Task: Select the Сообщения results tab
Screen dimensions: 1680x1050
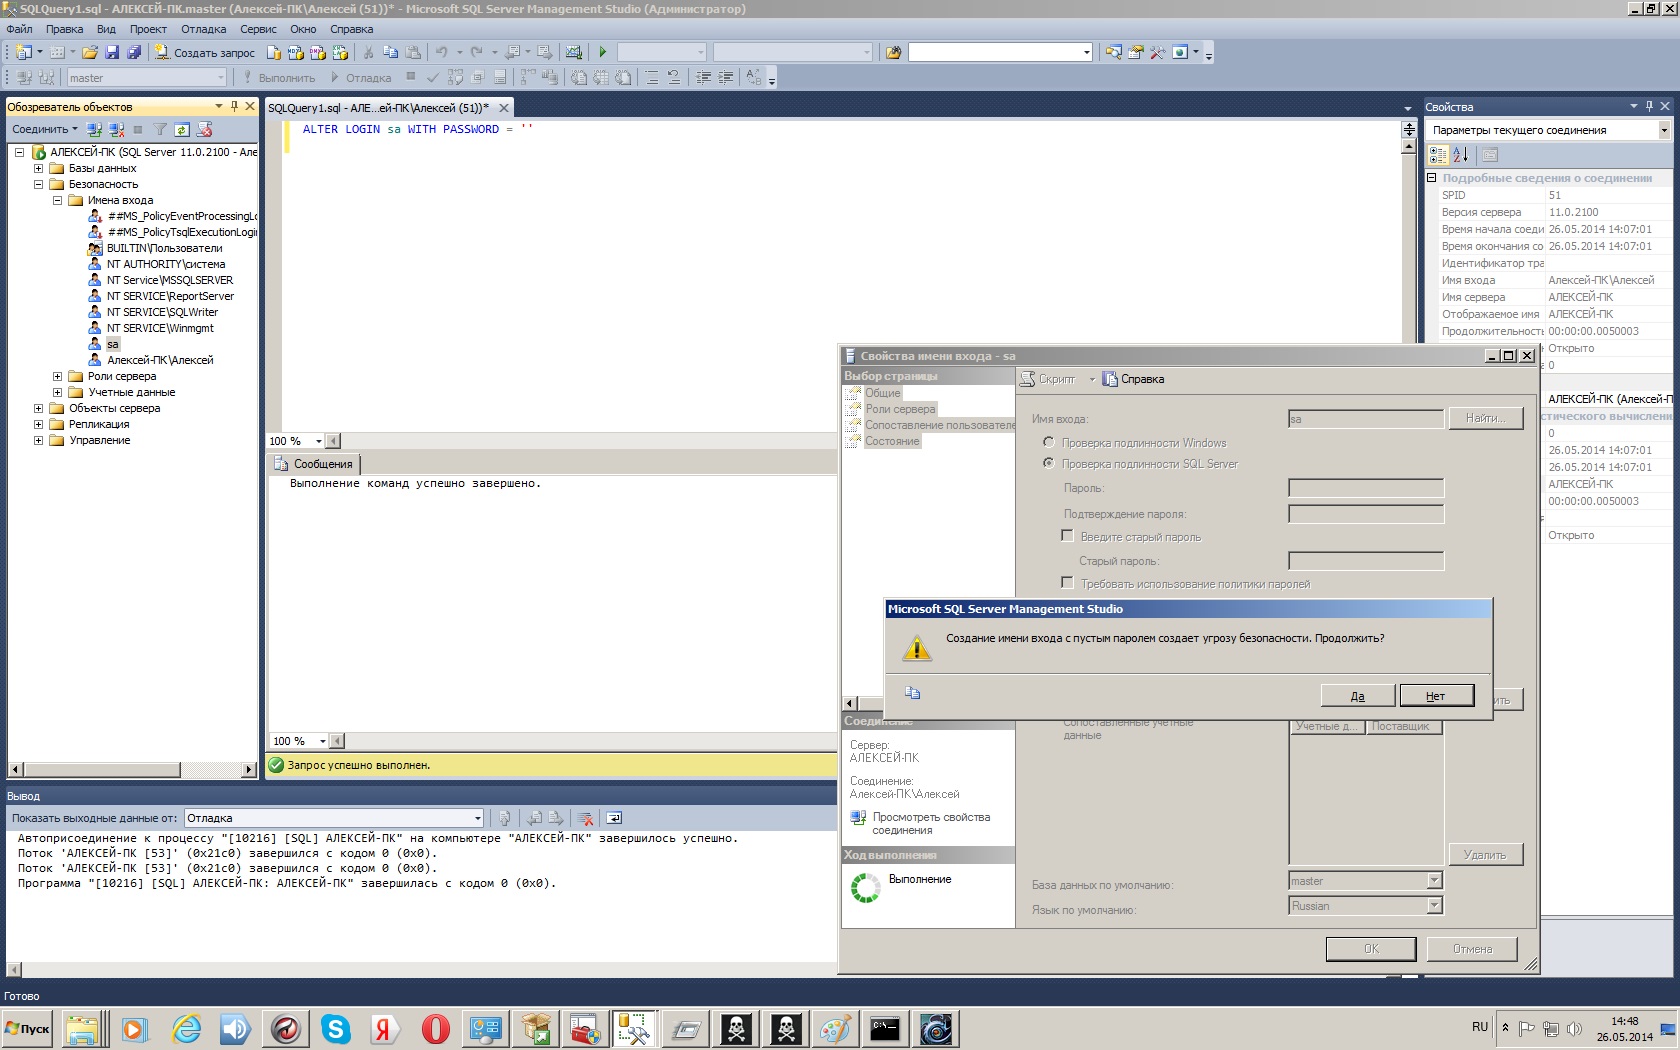Action: click(314, 464)
